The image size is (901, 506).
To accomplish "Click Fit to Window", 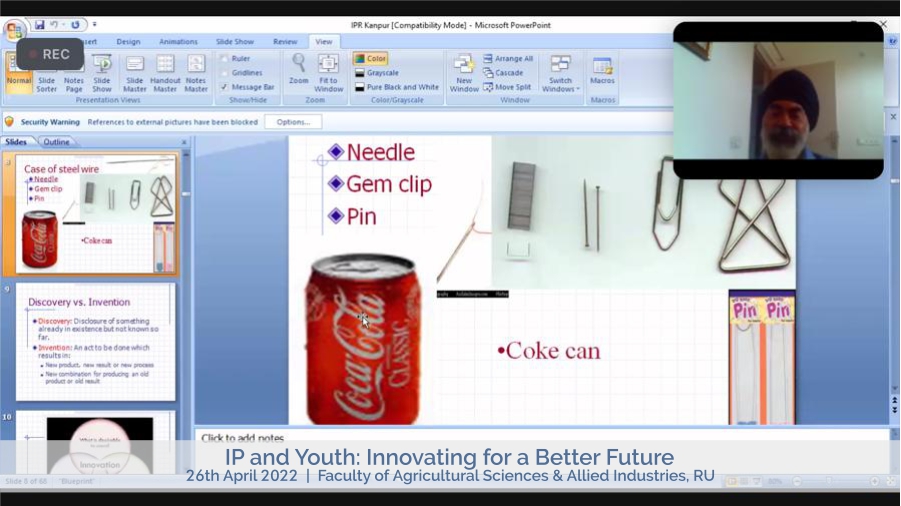I will pos(328,74).
